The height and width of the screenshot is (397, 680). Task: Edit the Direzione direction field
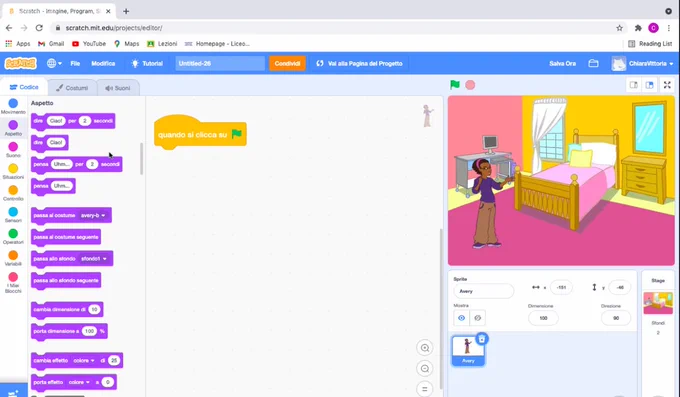tap(615, 318)
